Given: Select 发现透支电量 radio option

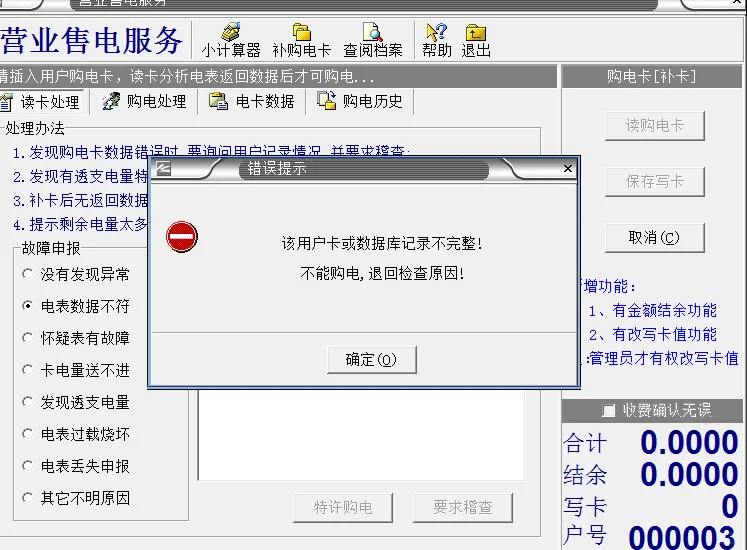Looking at the screenshot, I should pyautogui.click(x=28, y=402).
